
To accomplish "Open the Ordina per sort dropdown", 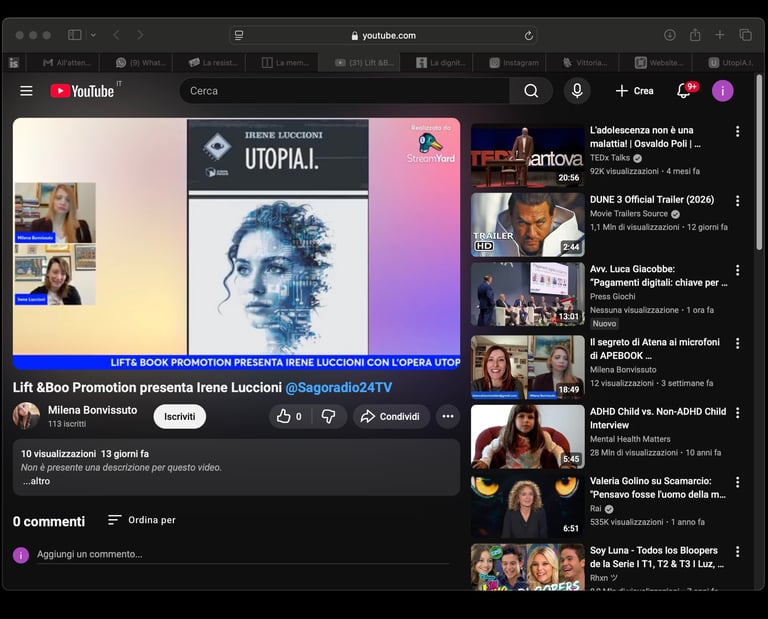I will point(142,520).
